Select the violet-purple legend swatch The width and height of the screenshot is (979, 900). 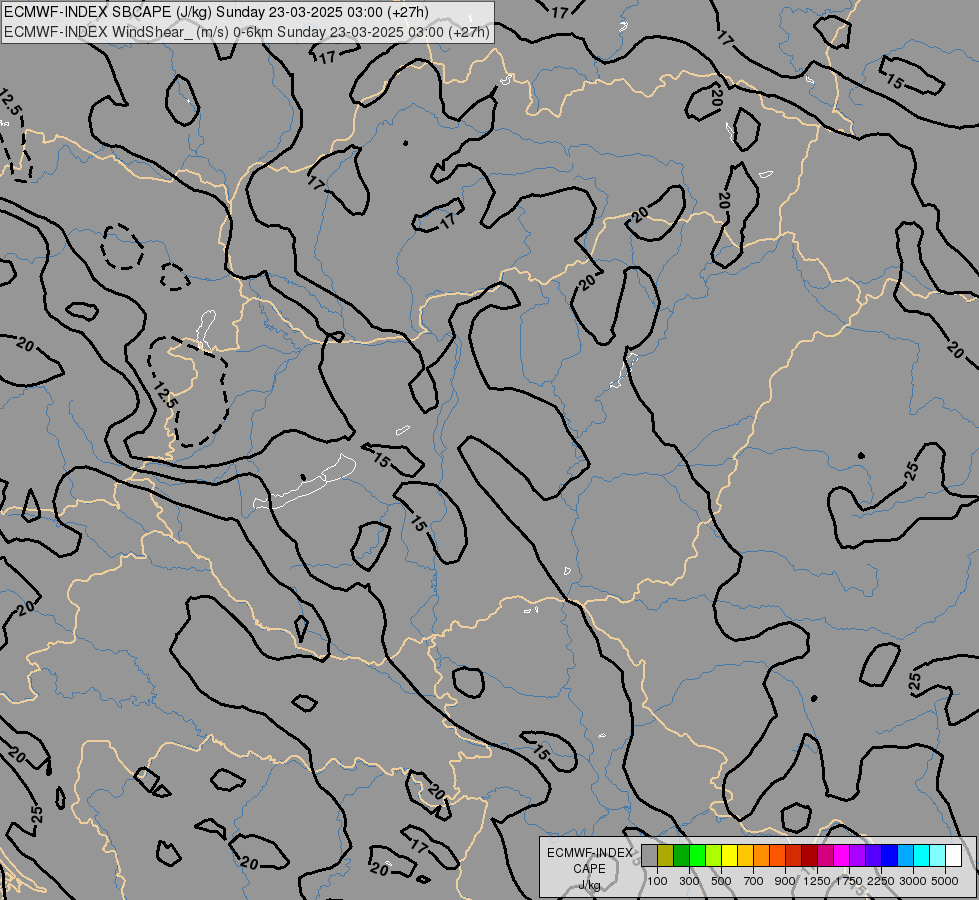coord(857,855)
